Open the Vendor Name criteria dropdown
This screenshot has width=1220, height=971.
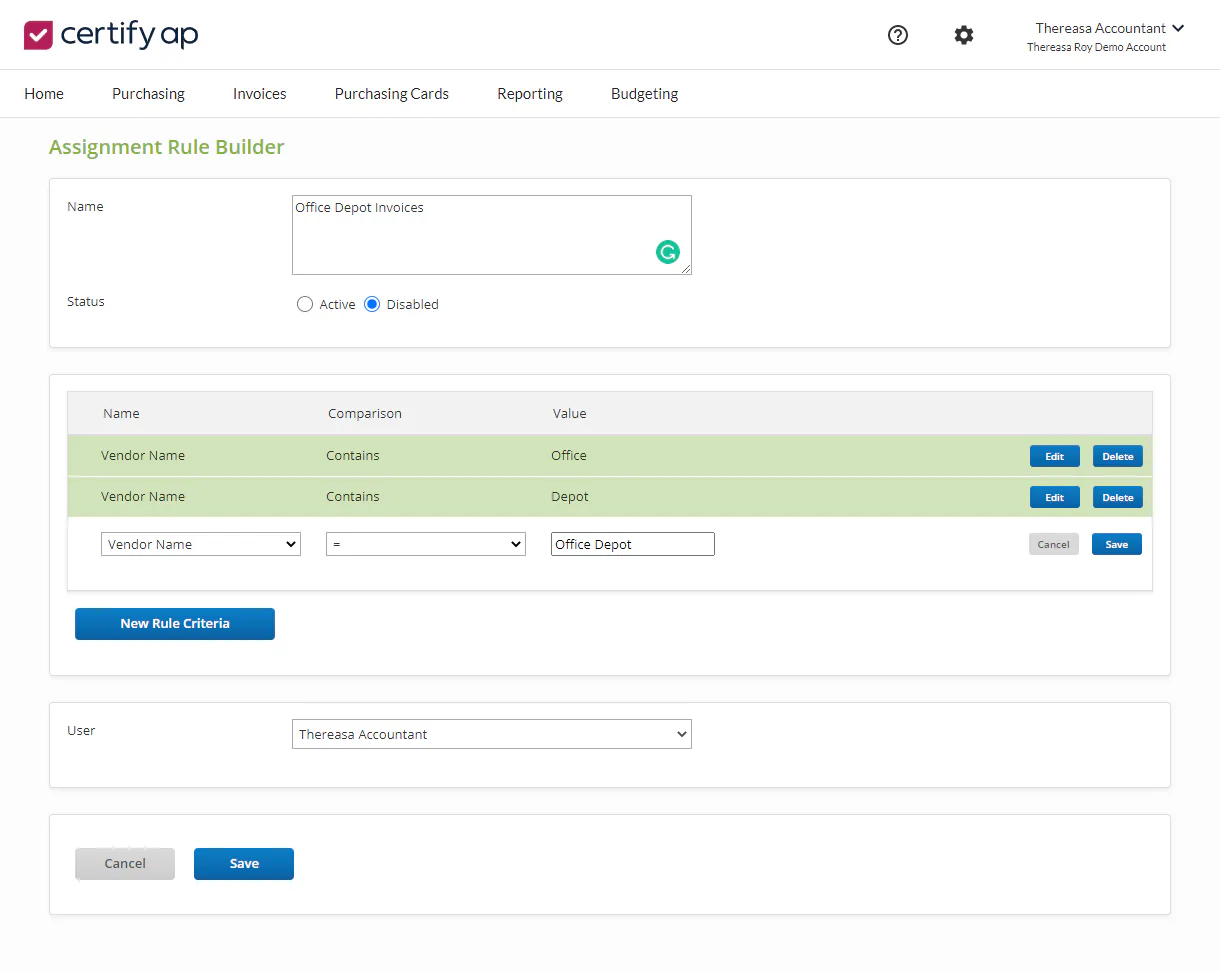tap(201, 544)
